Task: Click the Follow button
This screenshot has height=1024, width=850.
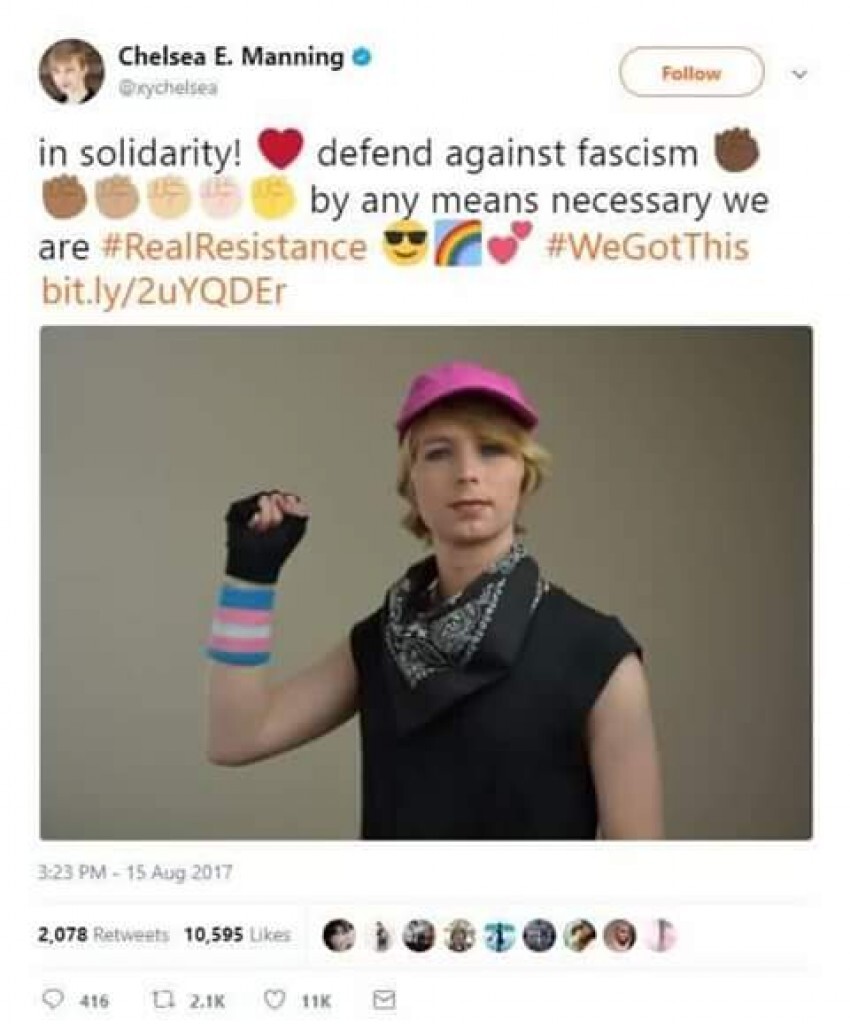Action: [691, 72]
